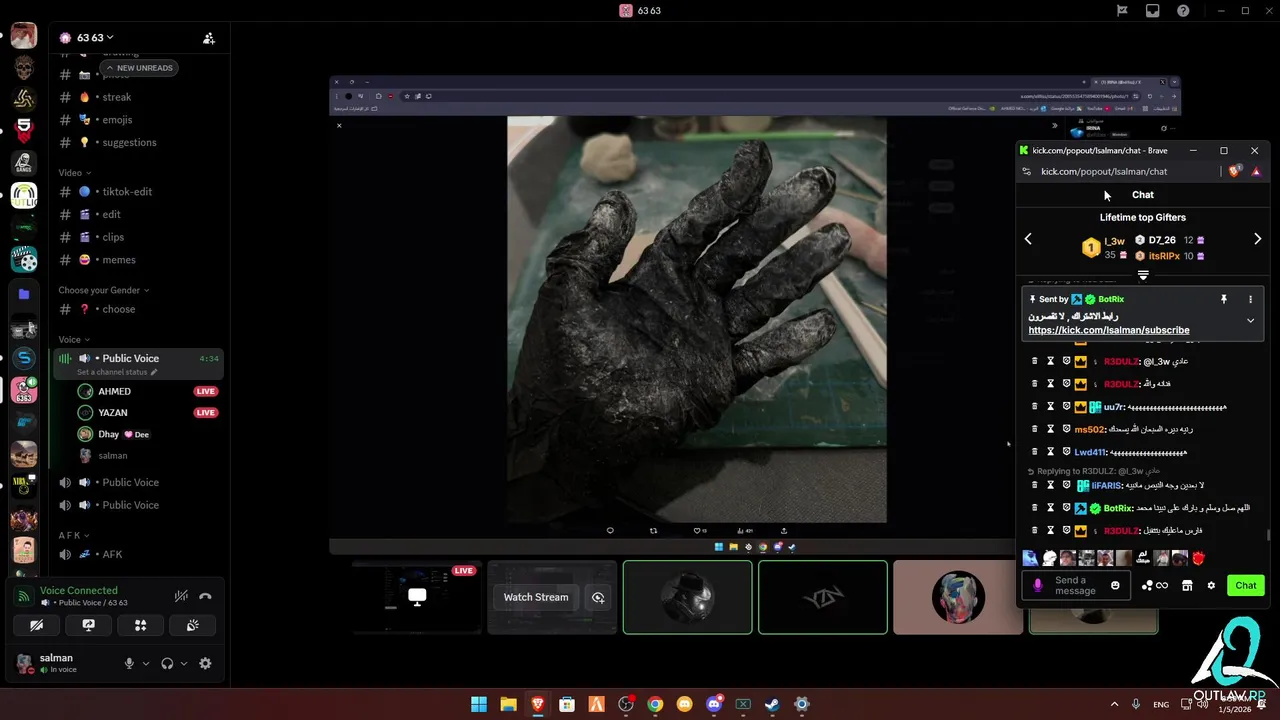Viewport: 1280px width, 720px height.
Task: Open Discord User Settings gear
Action: coord(205,663)
